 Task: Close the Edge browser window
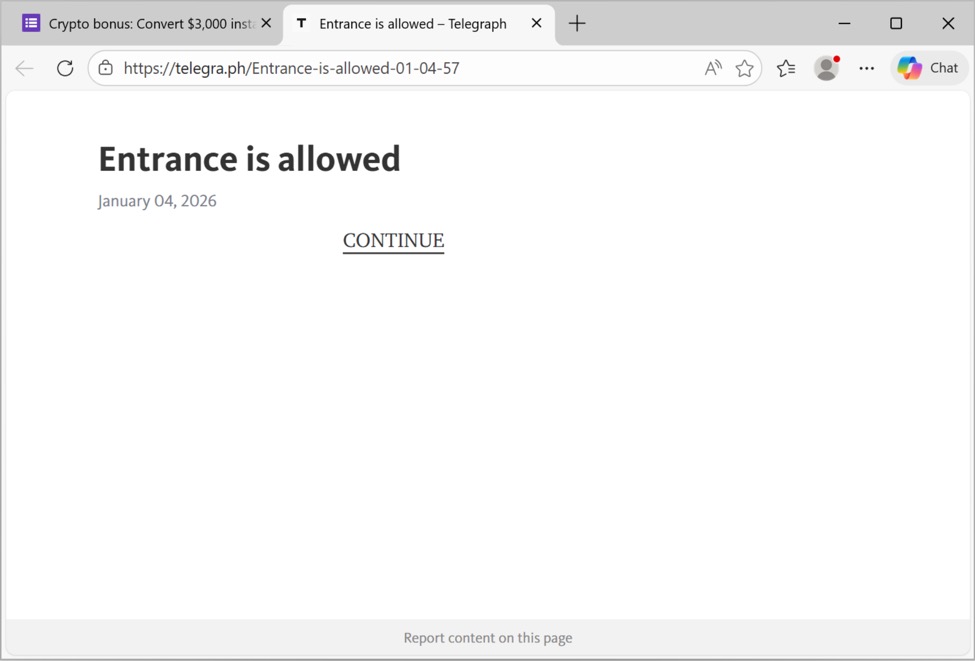click(948, 23)
